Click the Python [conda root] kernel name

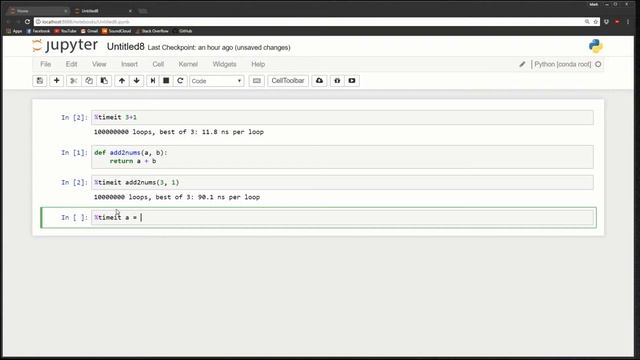click(x=562, y=64)
